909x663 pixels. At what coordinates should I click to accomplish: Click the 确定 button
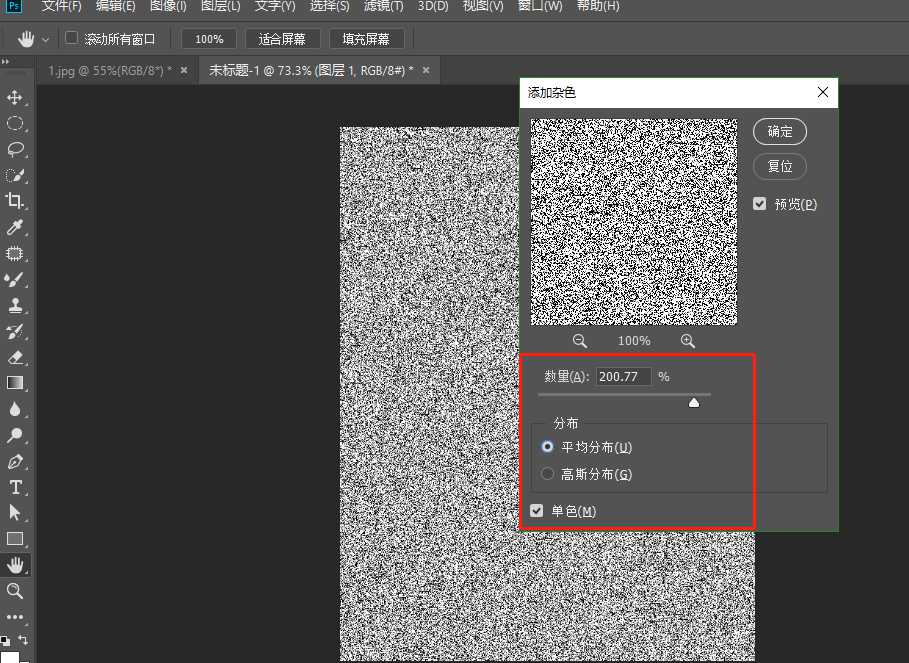pos(779,131)
